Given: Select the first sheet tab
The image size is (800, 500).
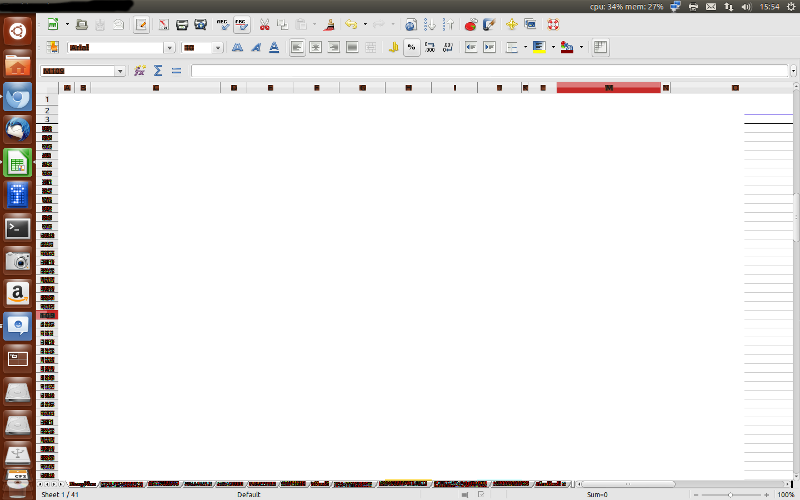Looking at the screenshot, I should pyautogui.click(x=83, y=484).
